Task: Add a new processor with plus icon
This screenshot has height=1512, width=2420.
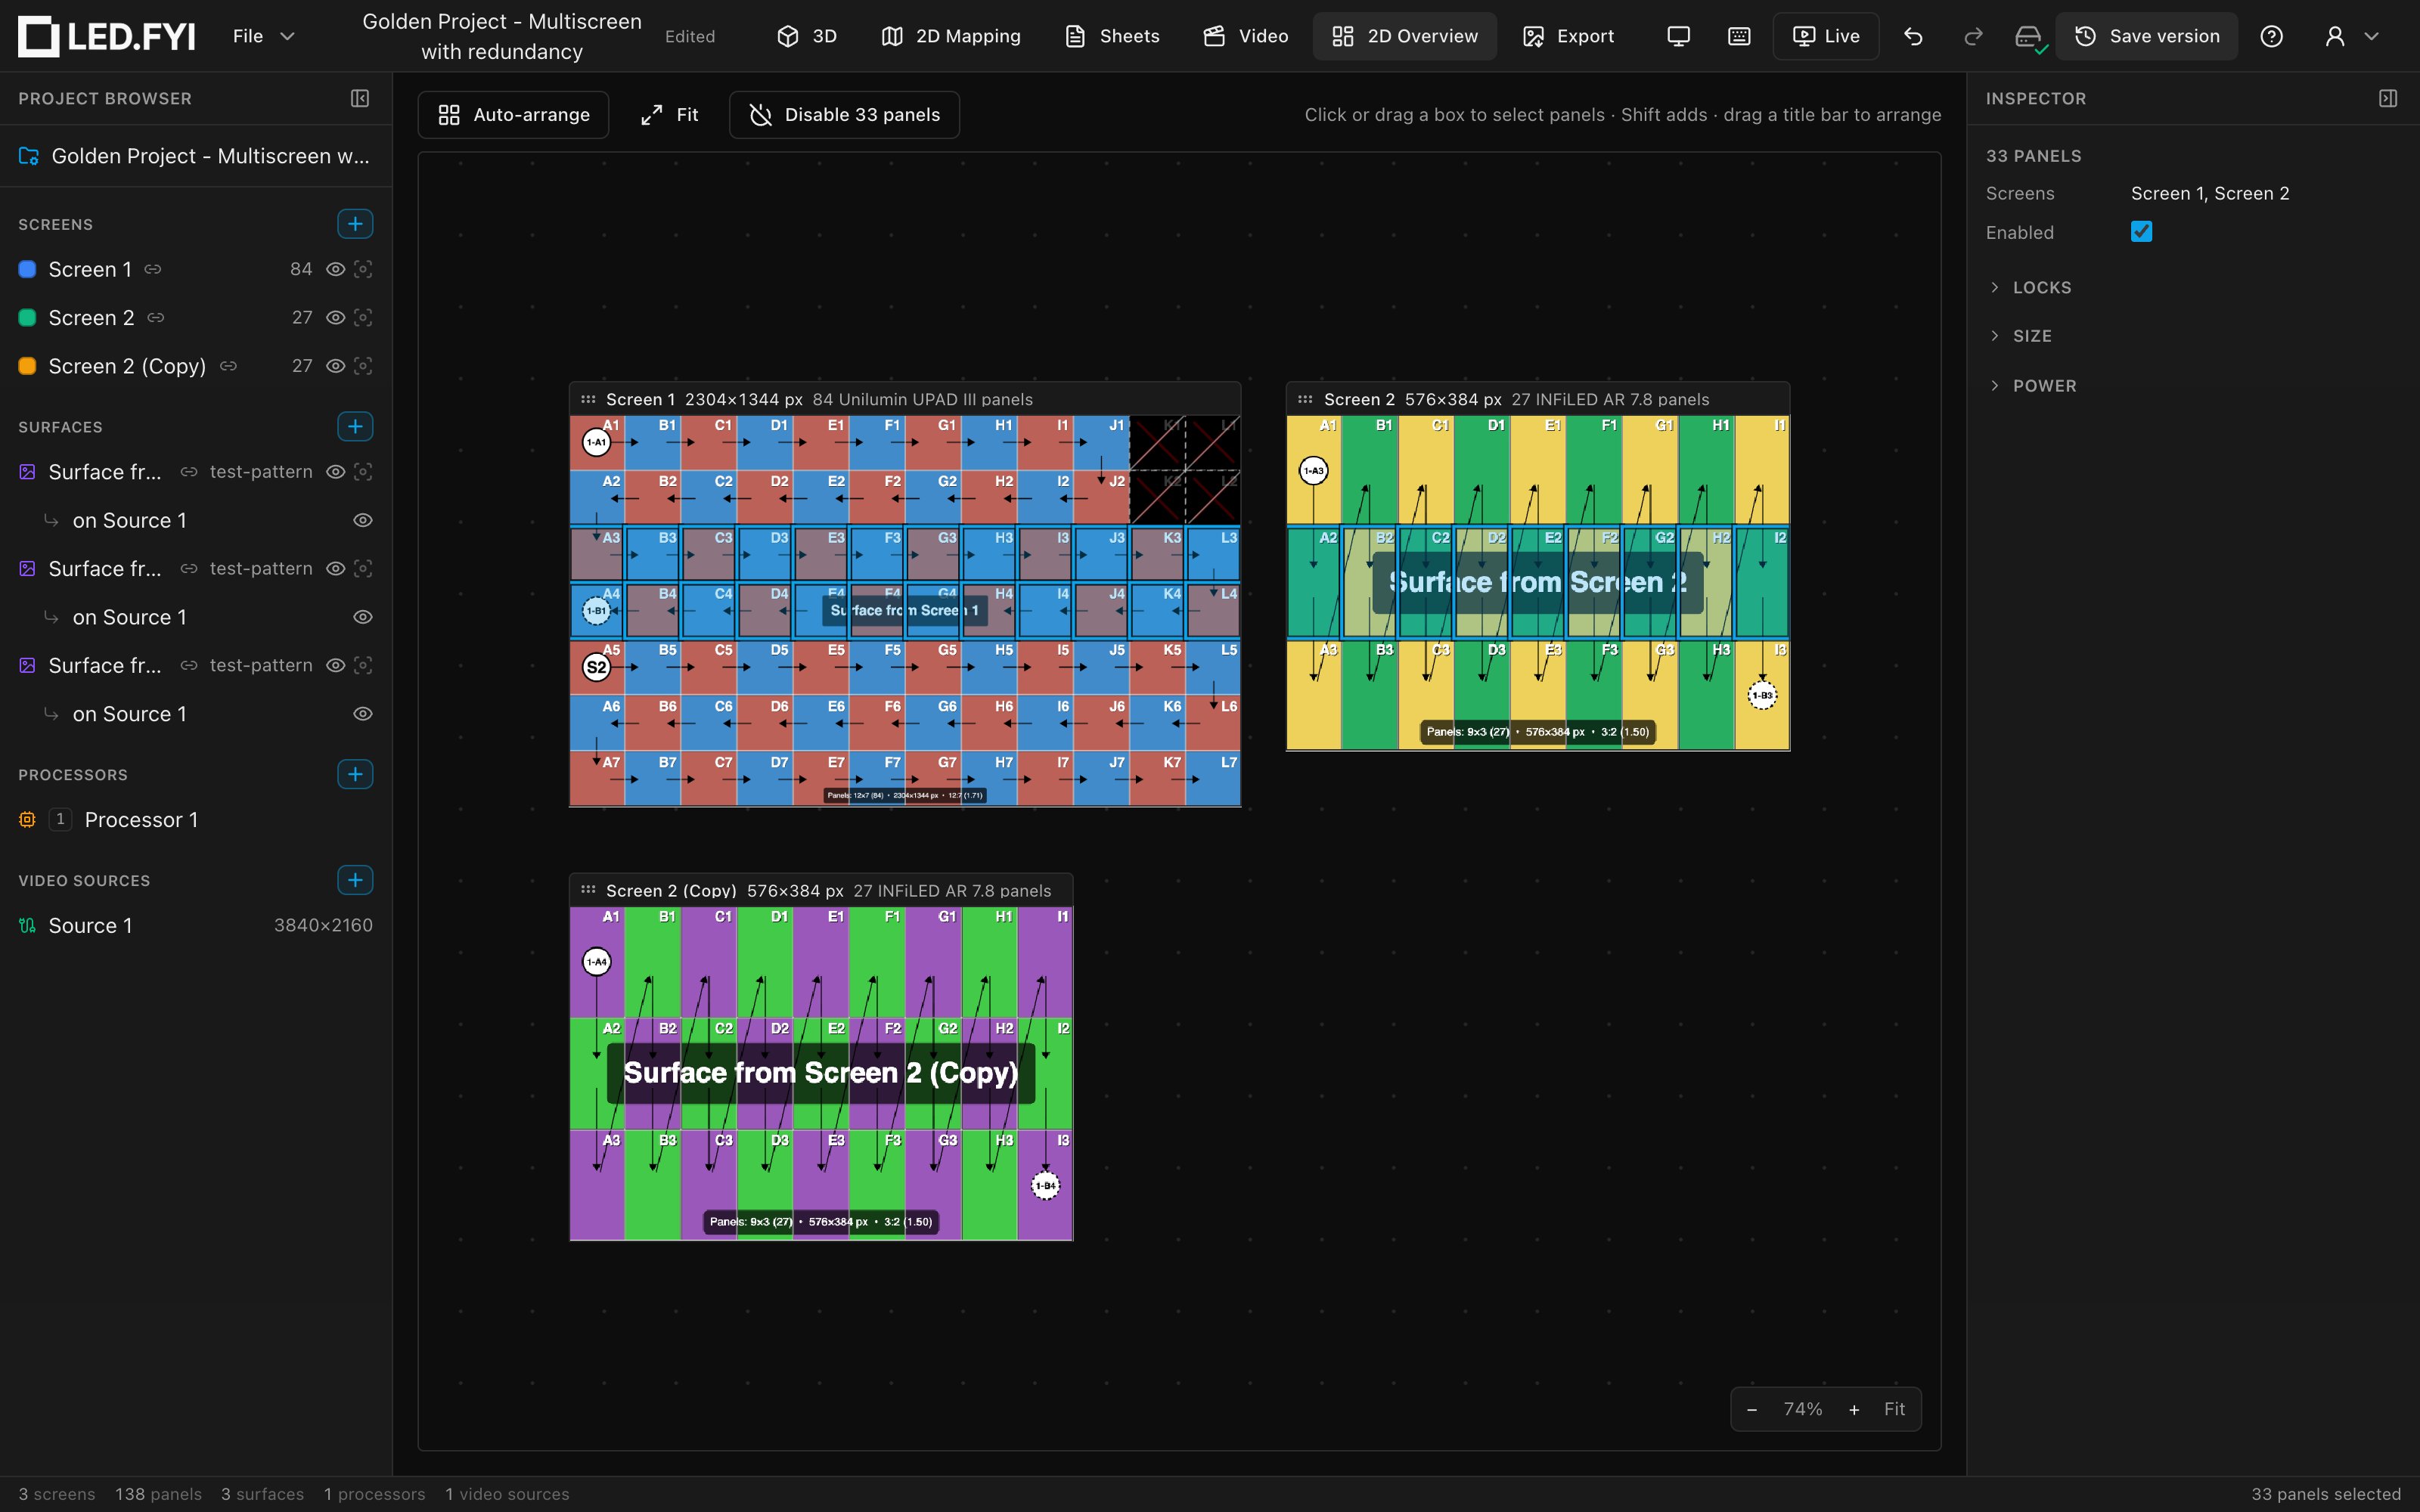Action: click(x=355, y=774)
